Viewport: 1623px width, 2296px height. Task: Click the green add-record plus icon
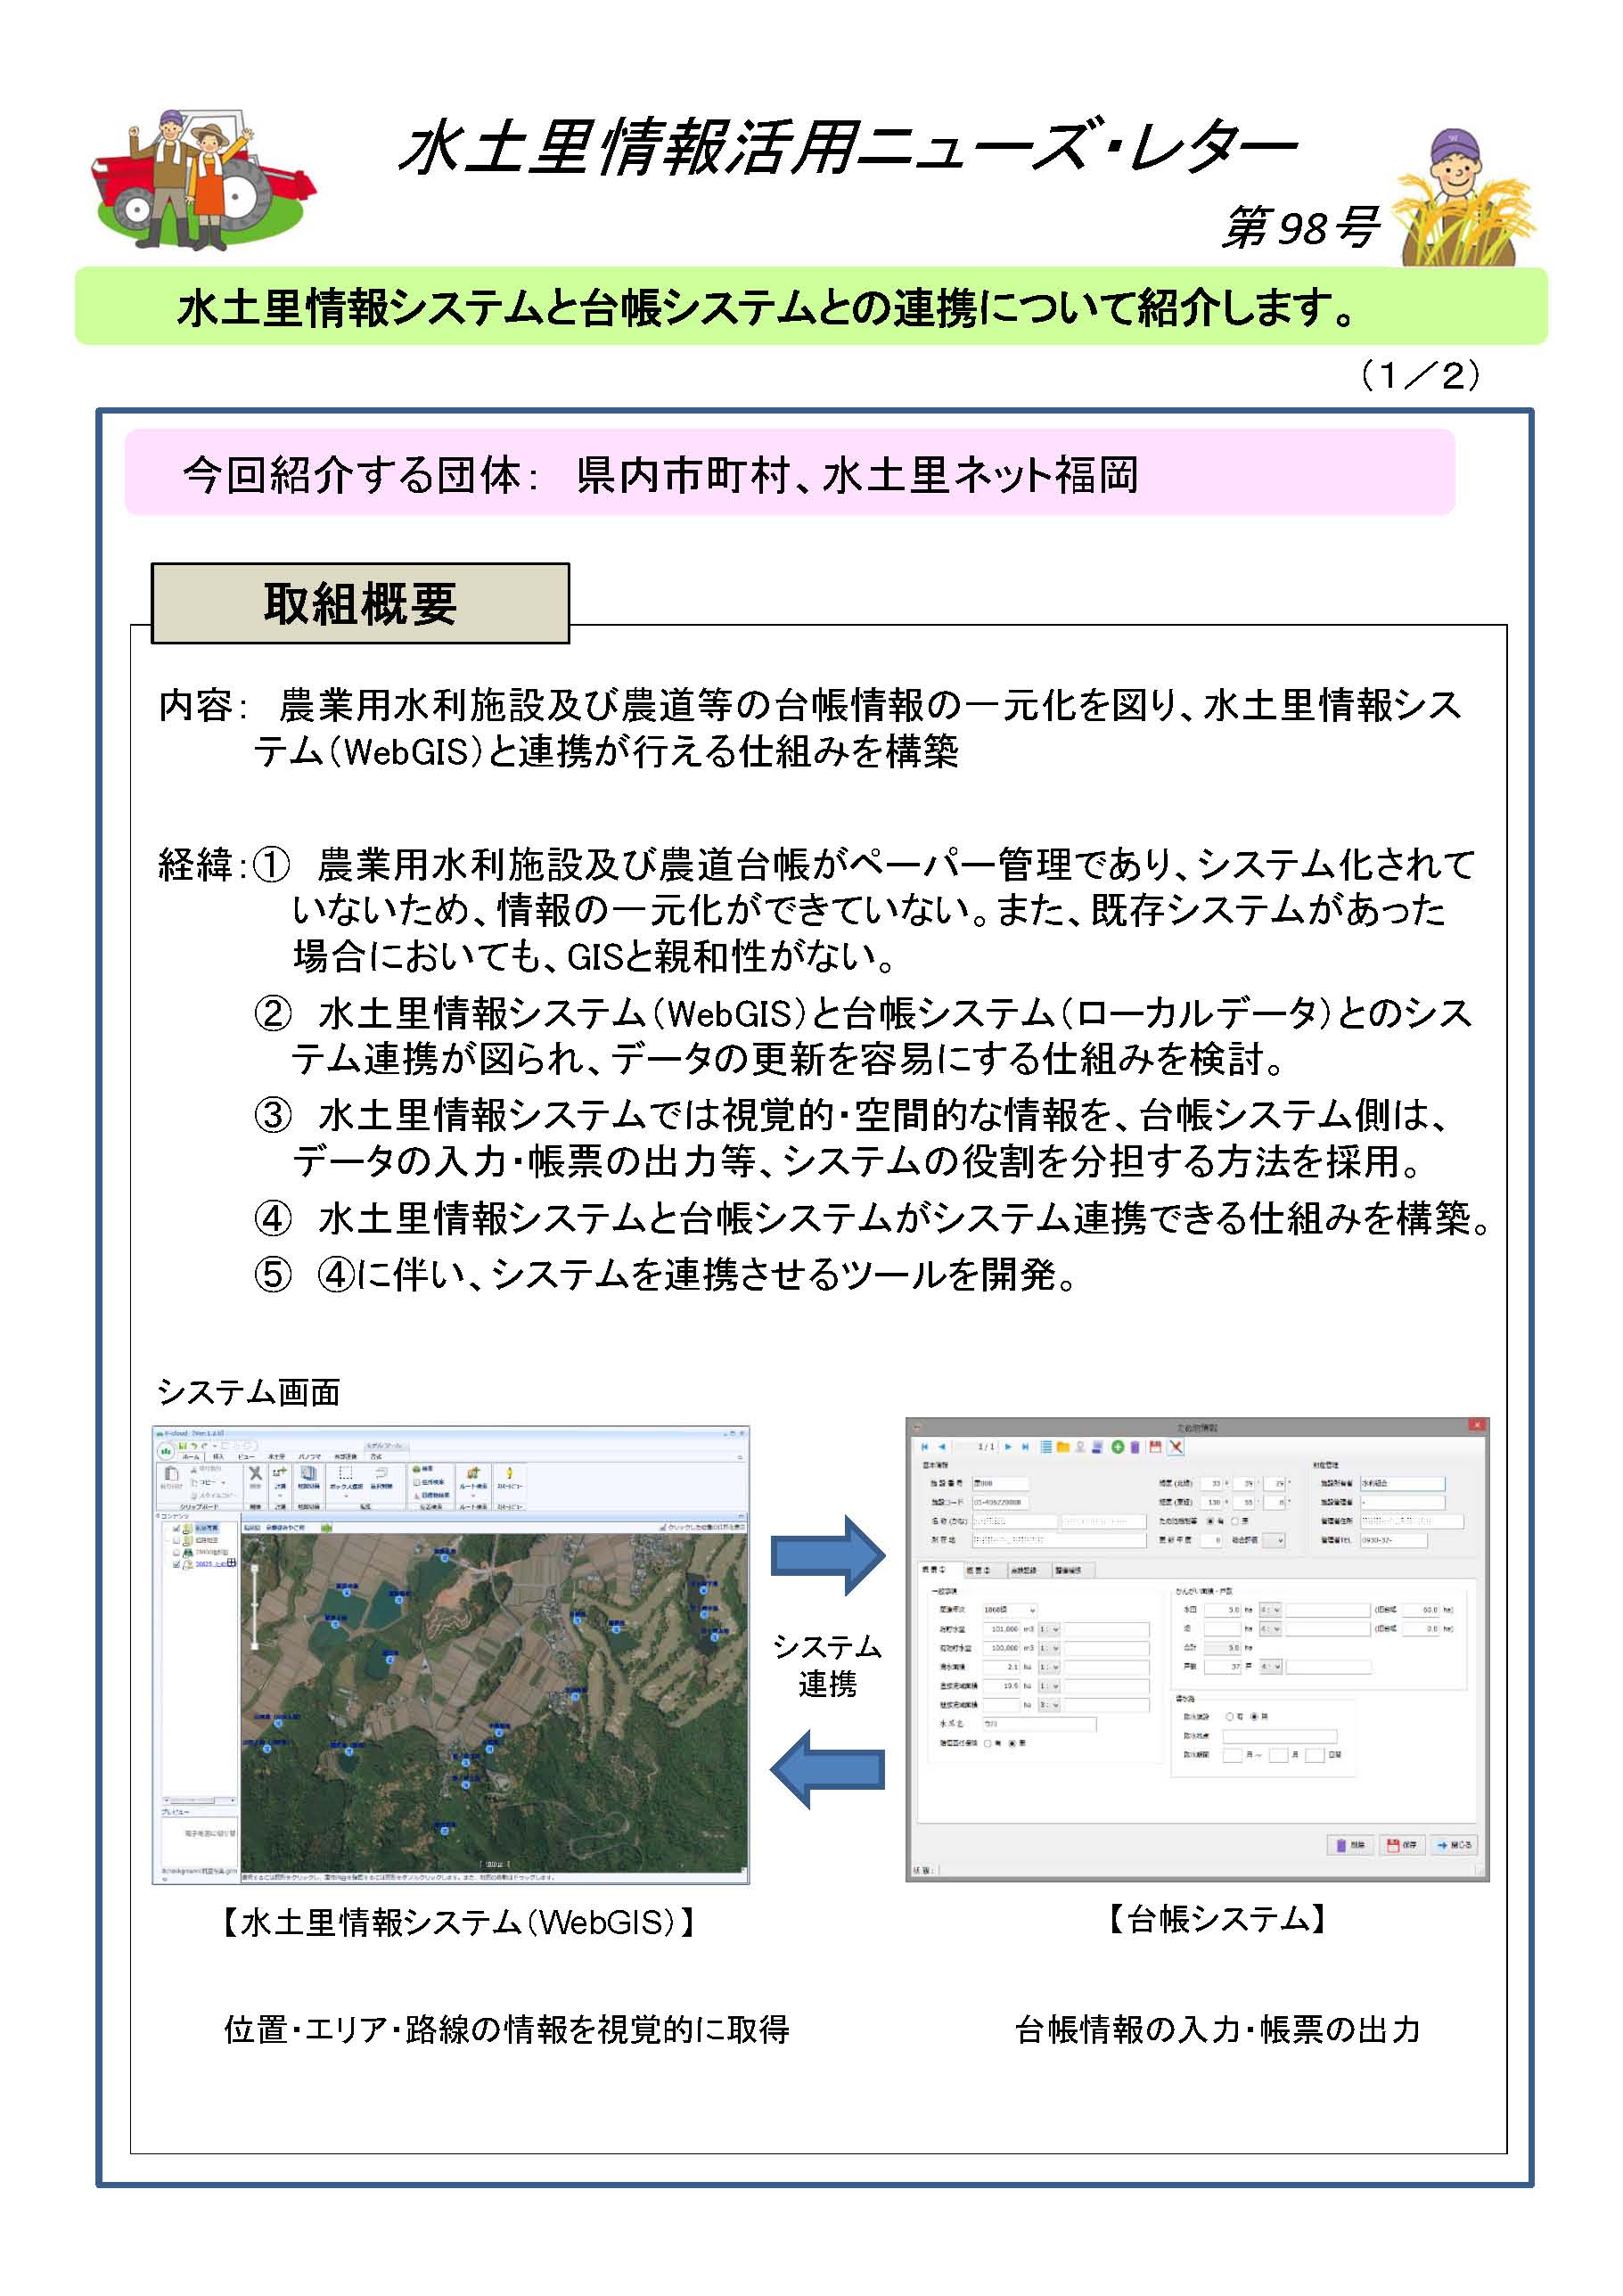[1117, 1446]
